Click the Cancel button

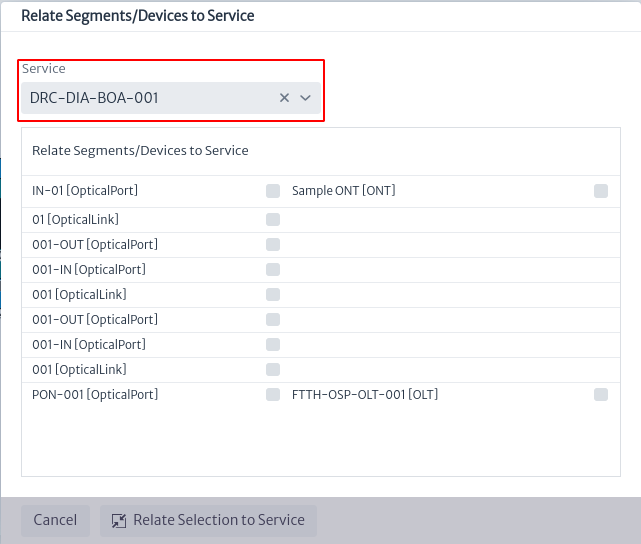55,520
